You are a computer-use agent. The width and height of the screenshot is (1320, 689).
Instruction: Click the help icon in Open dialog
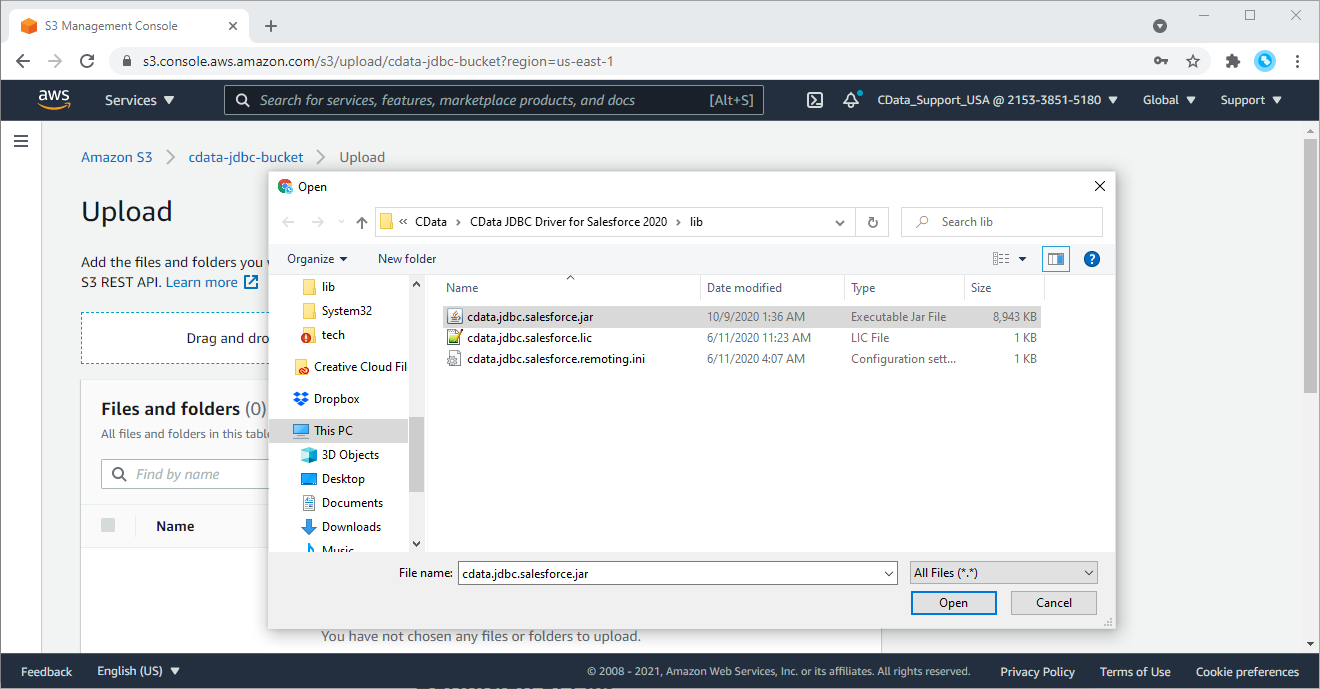1092,259
